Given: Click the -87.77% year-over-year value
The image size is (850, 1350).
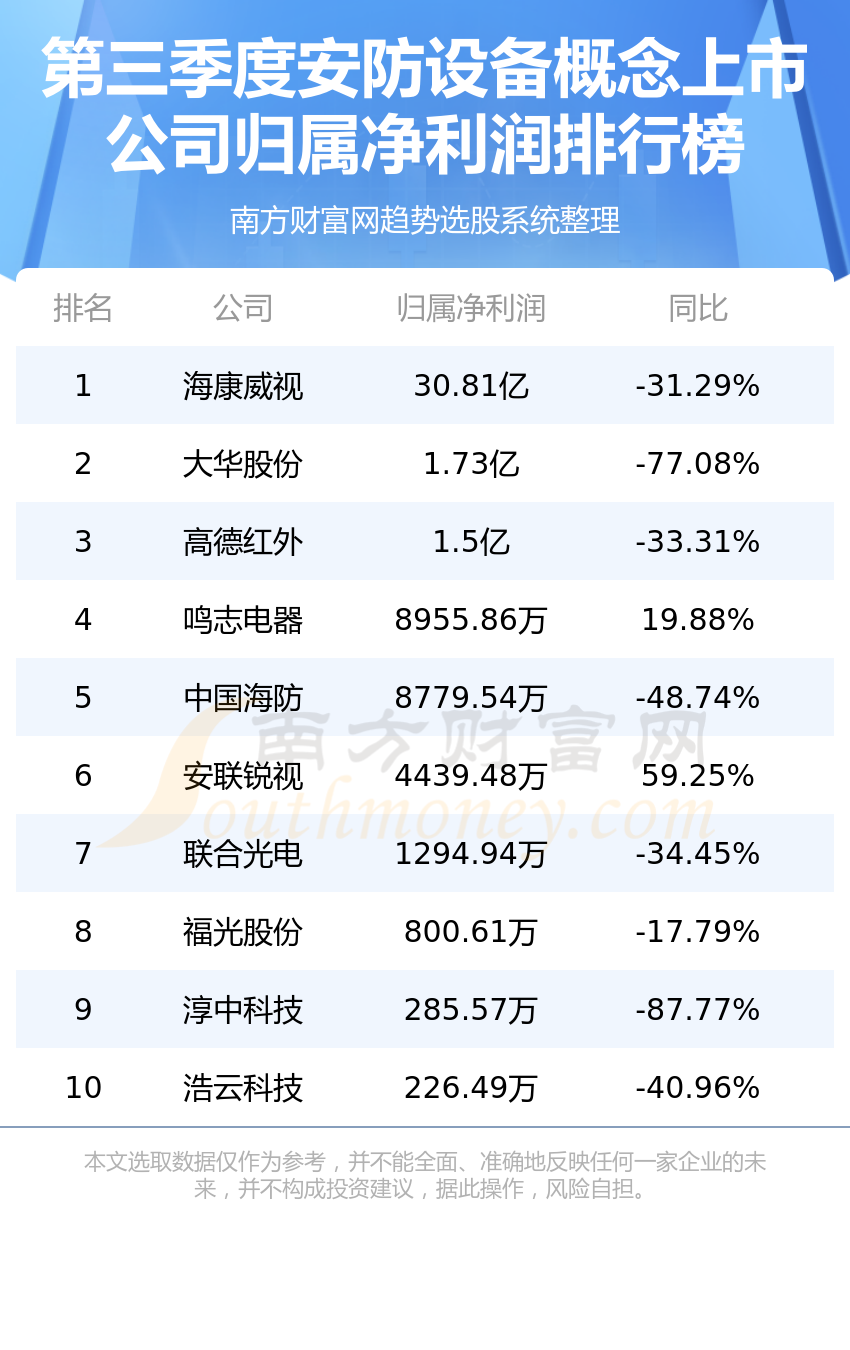Looking at the screenshot, I should coord(698,1010).
